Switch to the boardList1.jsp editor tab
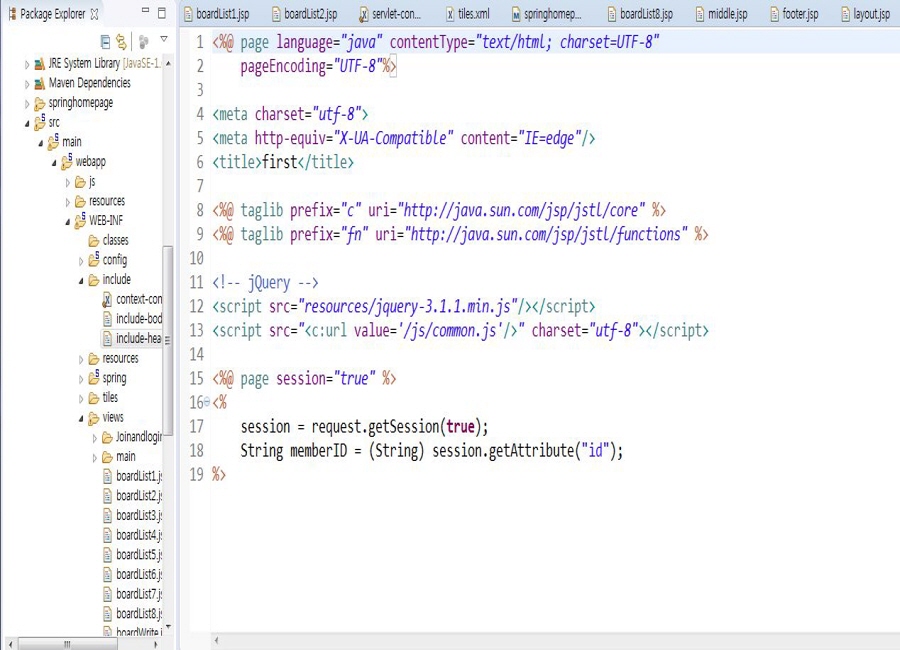The width and height of the screenshot is (900, 650). [x=216, y=14]
